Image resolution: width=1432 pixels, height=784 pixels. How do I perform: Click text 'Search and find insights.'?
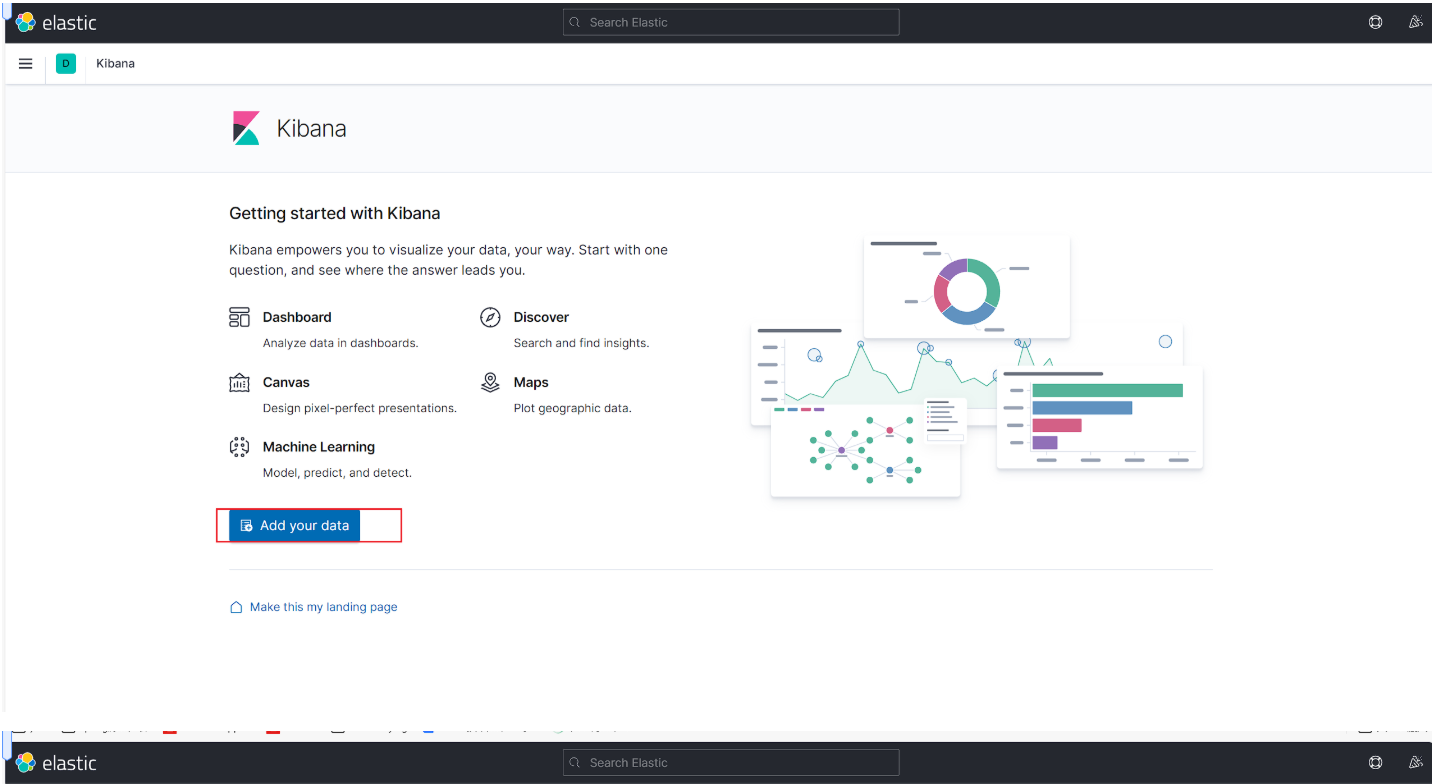(581, 343)
